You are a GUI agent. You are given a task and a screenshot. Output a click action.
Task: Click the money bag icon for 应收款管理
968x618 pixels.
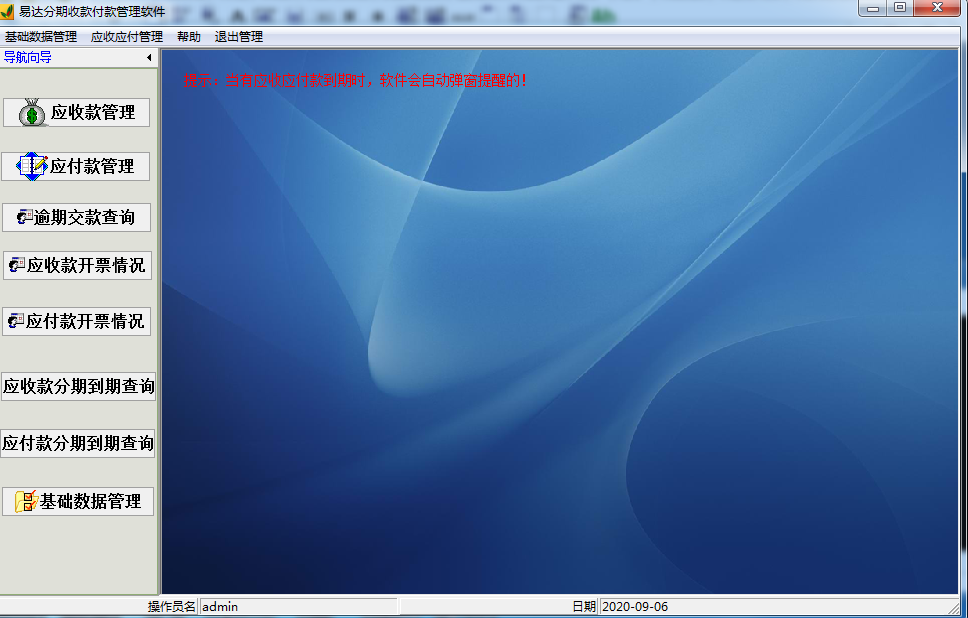click(x=34, y=113)
